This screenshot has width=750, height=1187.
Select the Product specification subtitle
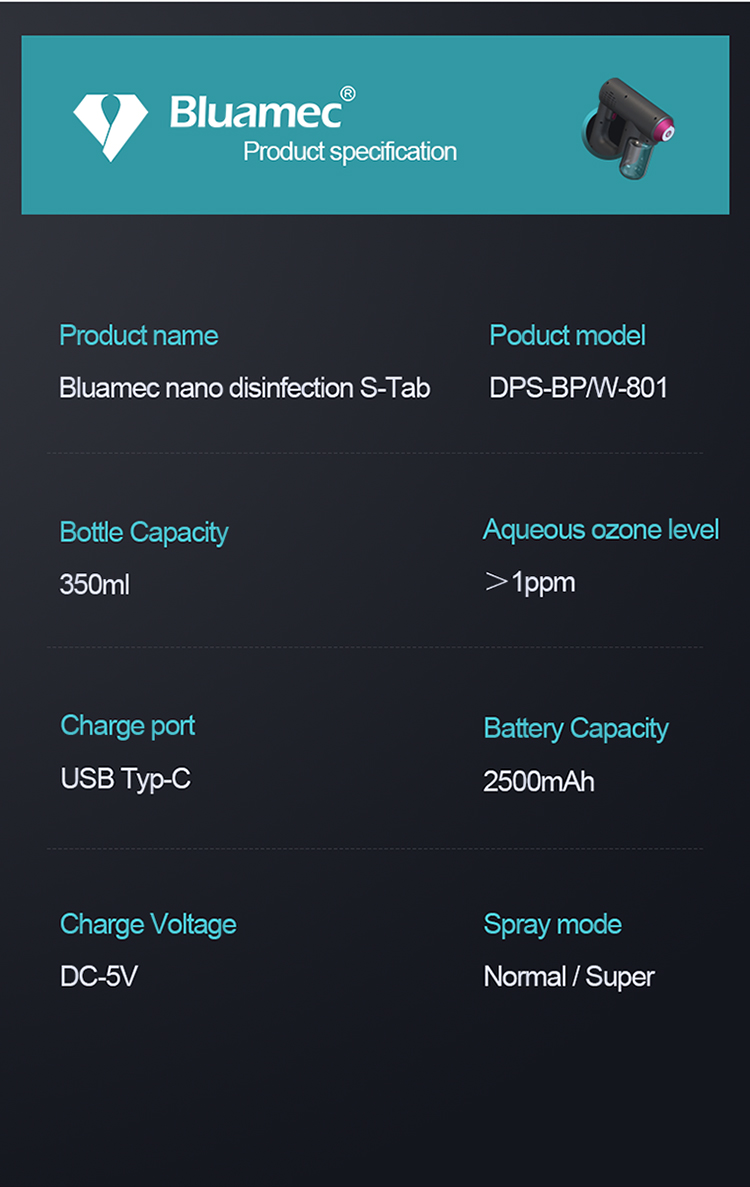(x=350, y=151)
